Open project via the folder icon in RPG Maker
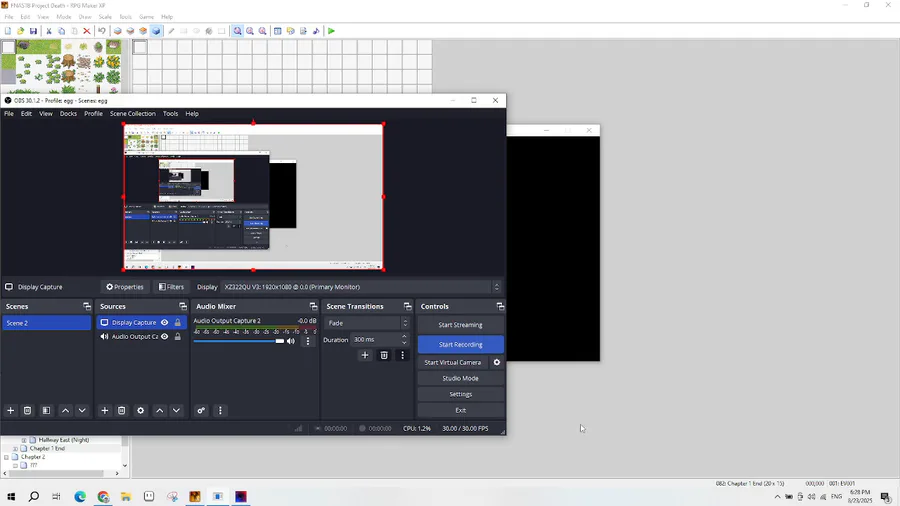The height and width of the screenshot is (506, 900). click(x=21, y=31)
